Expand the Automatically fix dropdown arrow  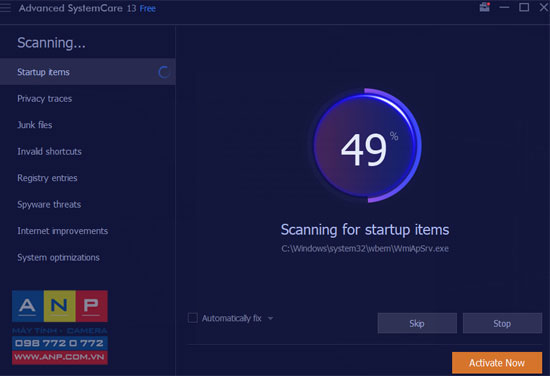pyautogui.click(x=270, y=318)
